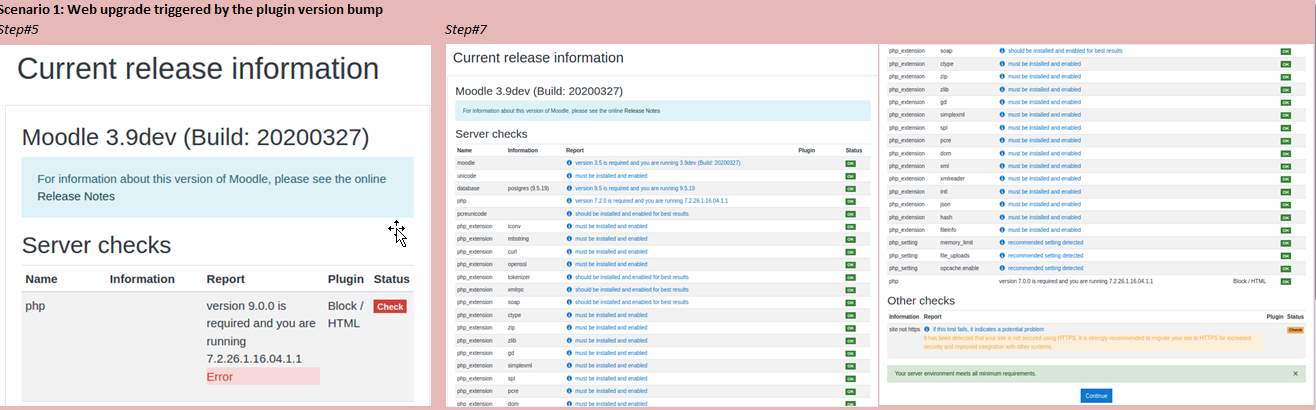The width and height of the screenshot is (1316, 410).
Task: Click the OK badge in the opcache.enable row
Action: pos(1286,268)
